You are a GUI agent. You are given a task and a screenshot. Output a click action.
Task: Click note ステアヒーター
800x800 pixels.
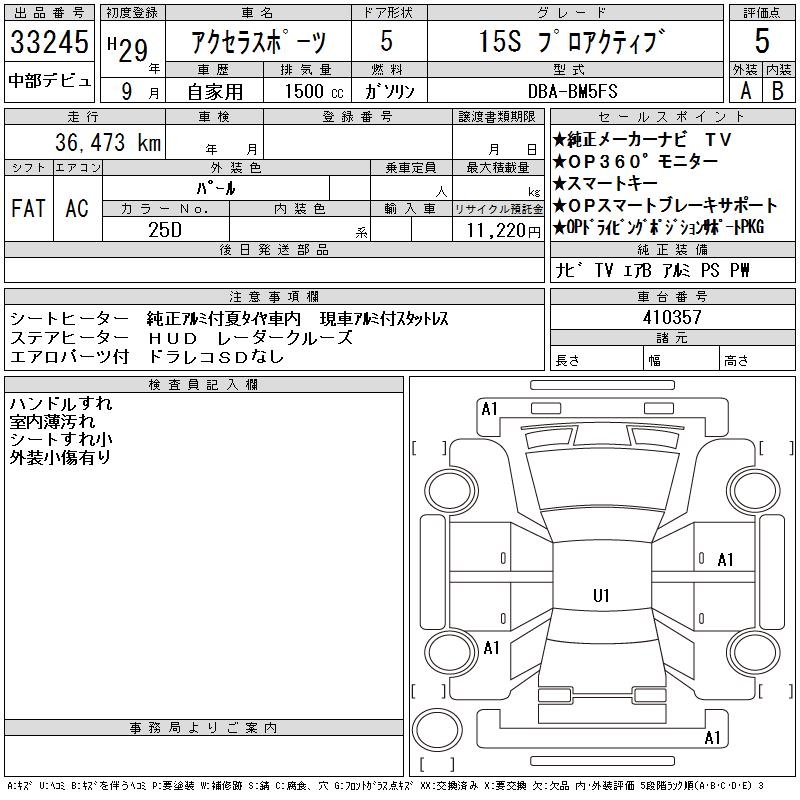pyautogui.click(x=69, y=338)
